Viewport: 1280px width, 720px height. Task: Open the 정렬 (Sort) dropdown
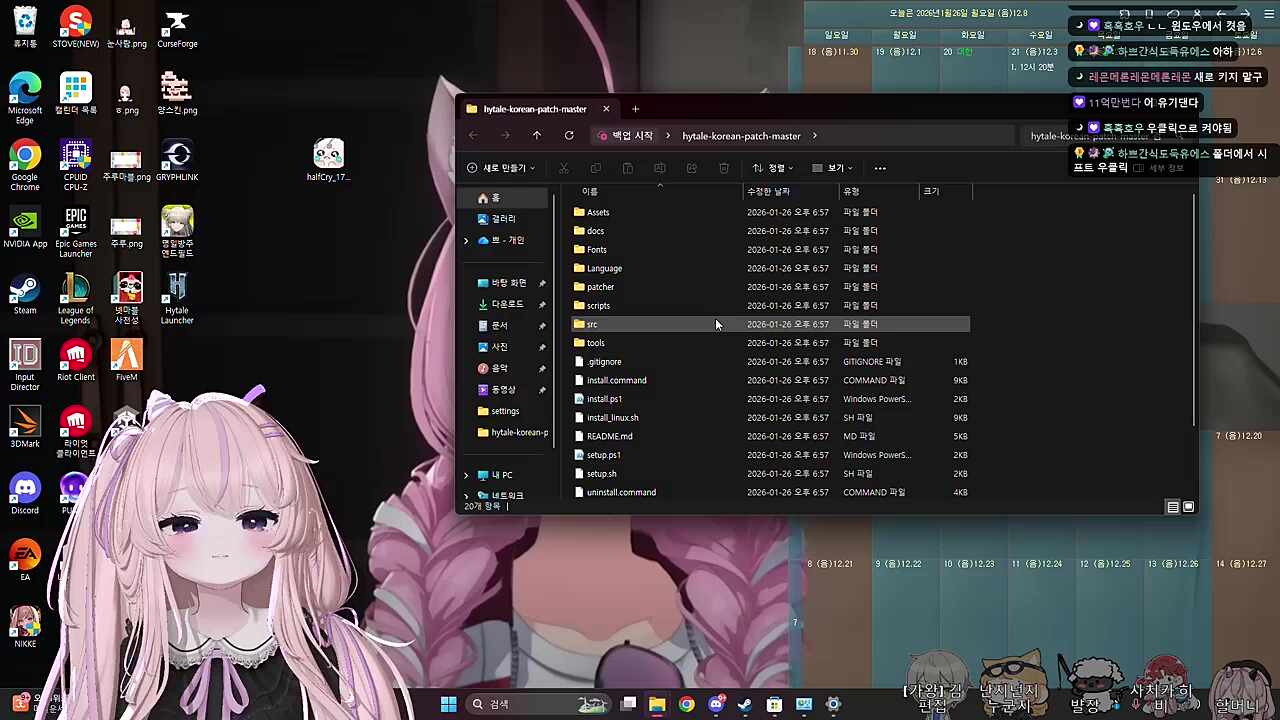point(773,168)
